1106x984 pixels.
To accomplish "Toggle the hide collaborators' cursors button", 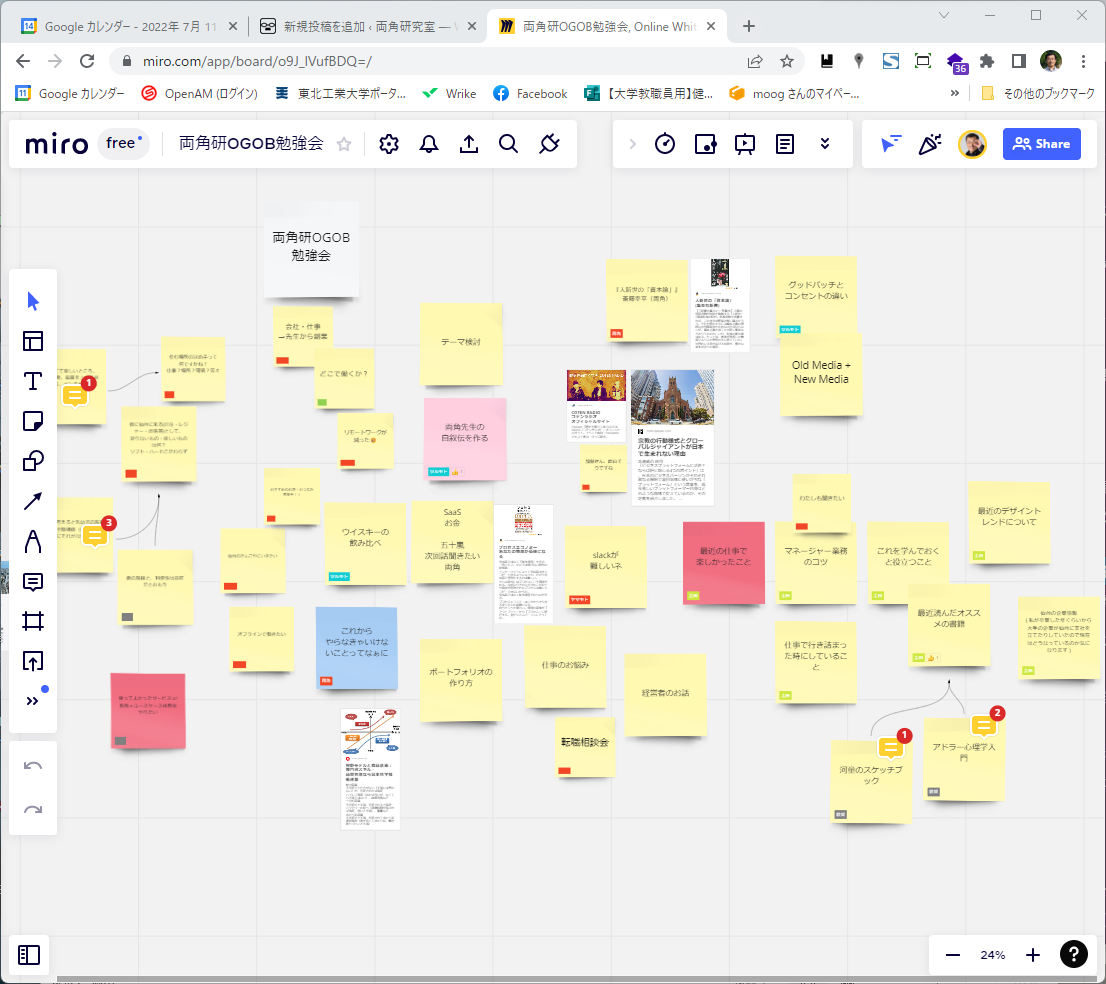I will pyautogui.click(x=890, y=144).
